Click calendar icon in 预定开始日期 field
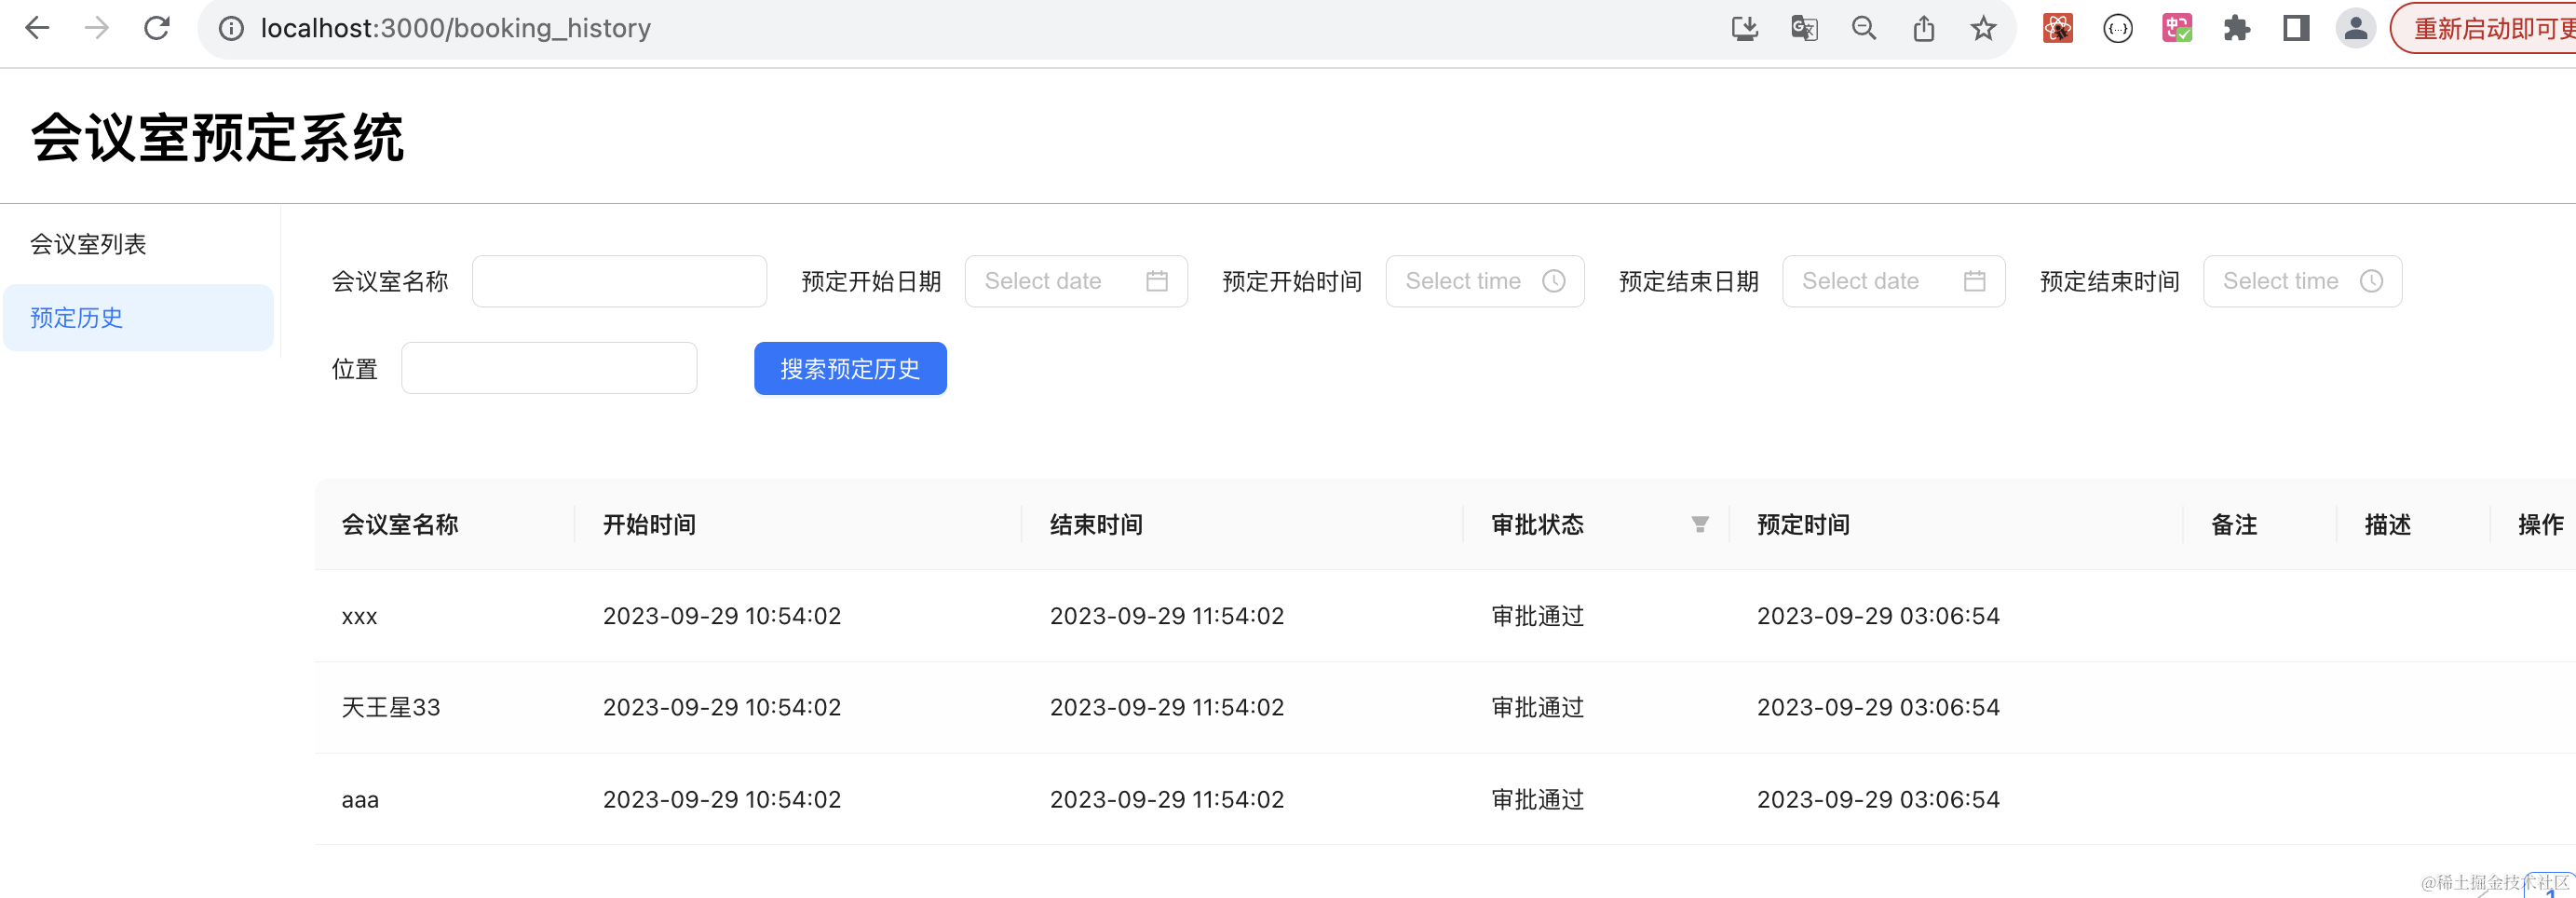Screen dimensions: 2576x898 [1157, 281]
